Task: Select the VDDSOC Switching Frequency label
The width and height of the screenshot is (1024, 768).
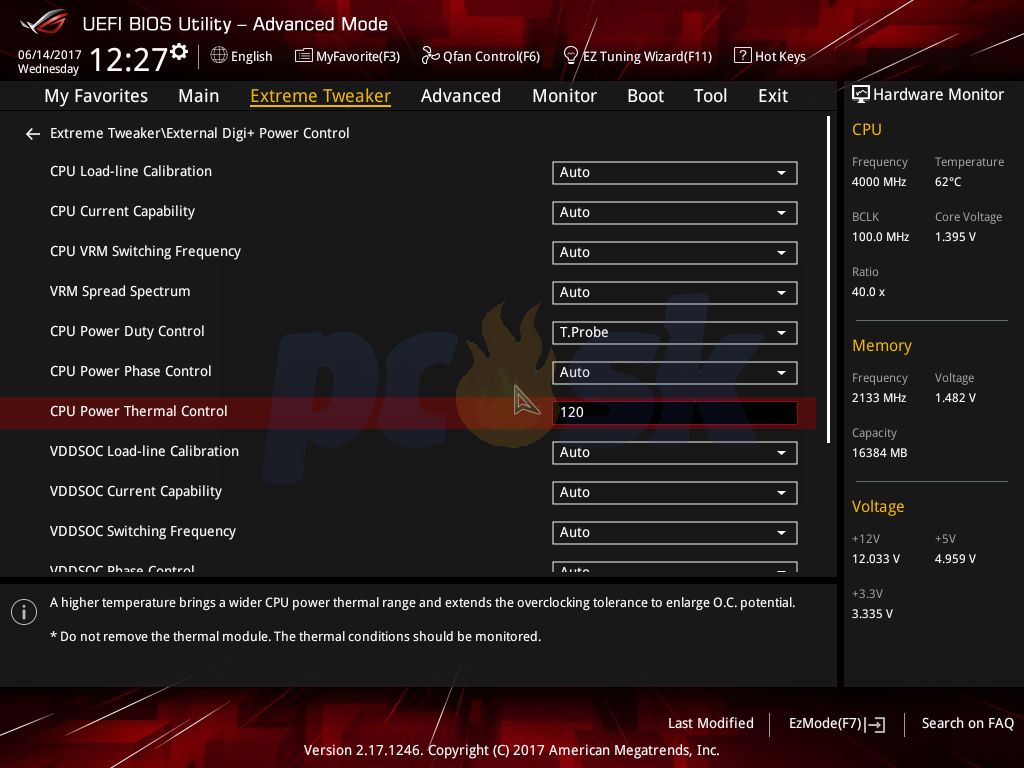Action: 143,532
